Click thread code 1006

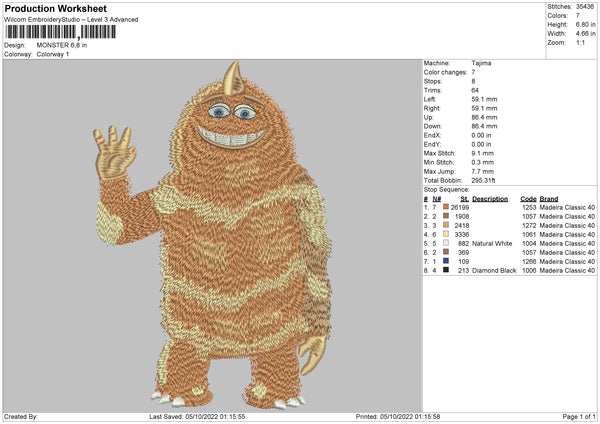529,271
